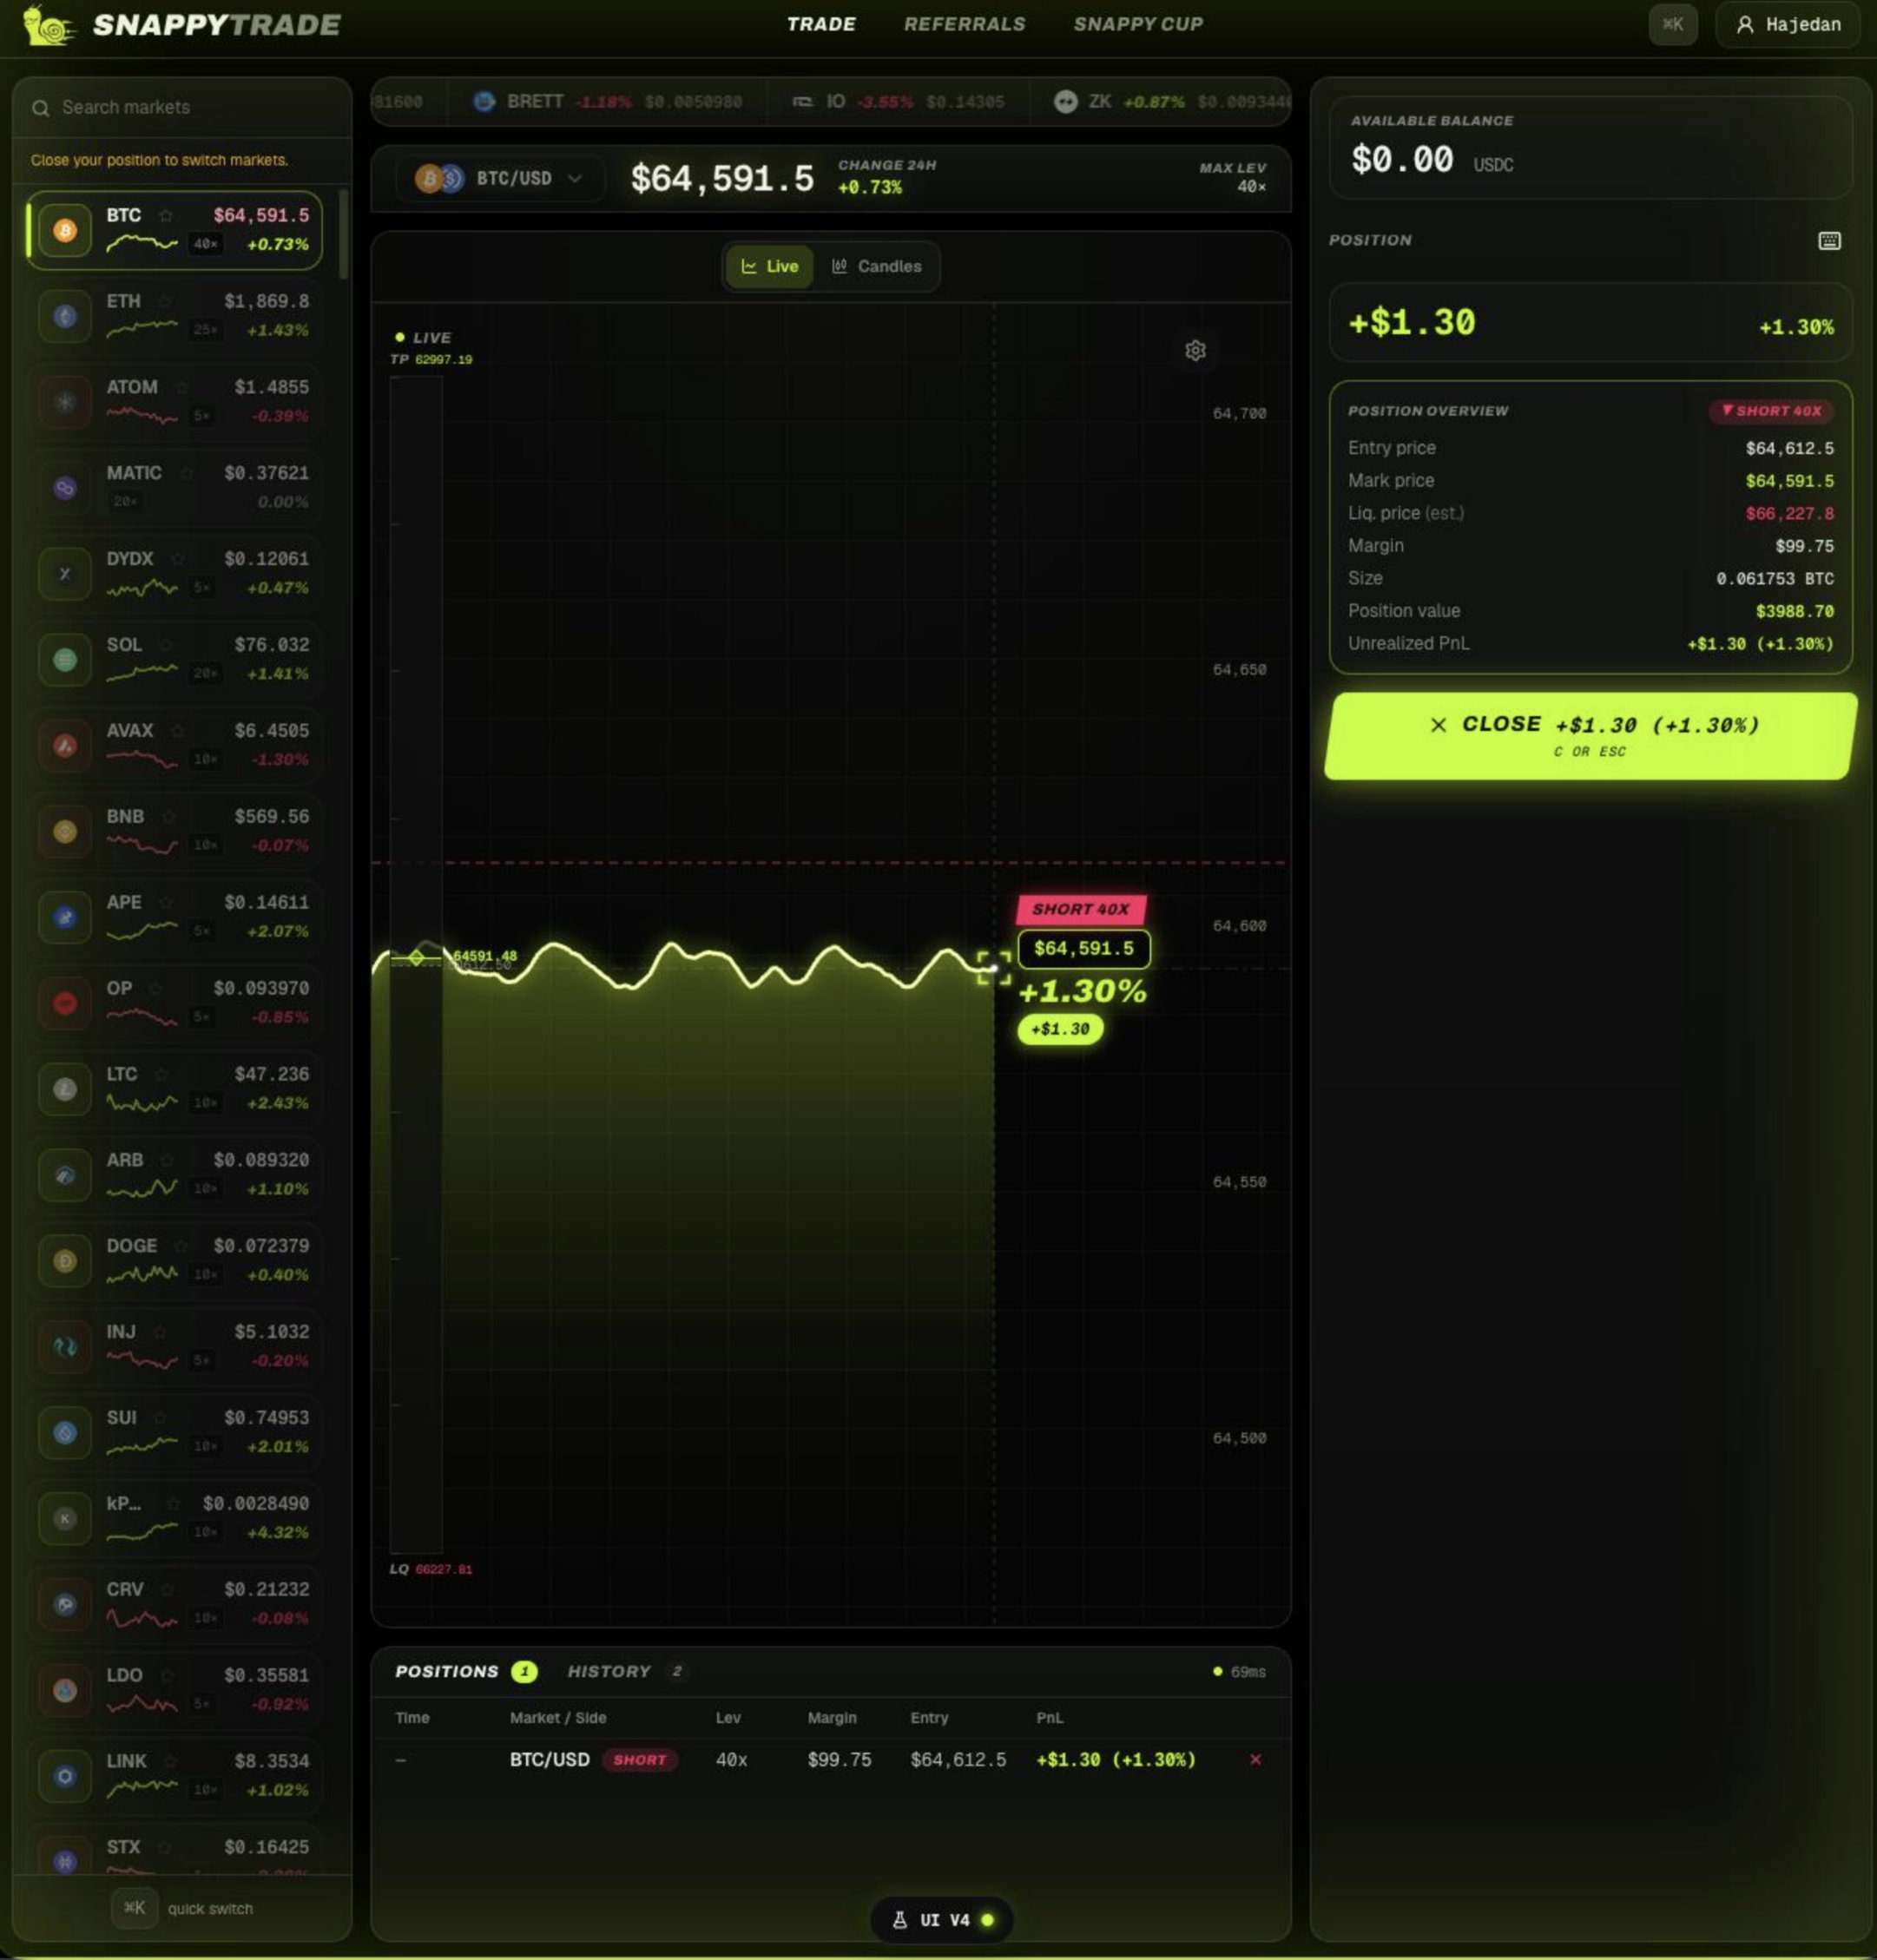Click the quick switch shortcut button
This screenshot has width=1877, height=1960.
pos(134,1908)
